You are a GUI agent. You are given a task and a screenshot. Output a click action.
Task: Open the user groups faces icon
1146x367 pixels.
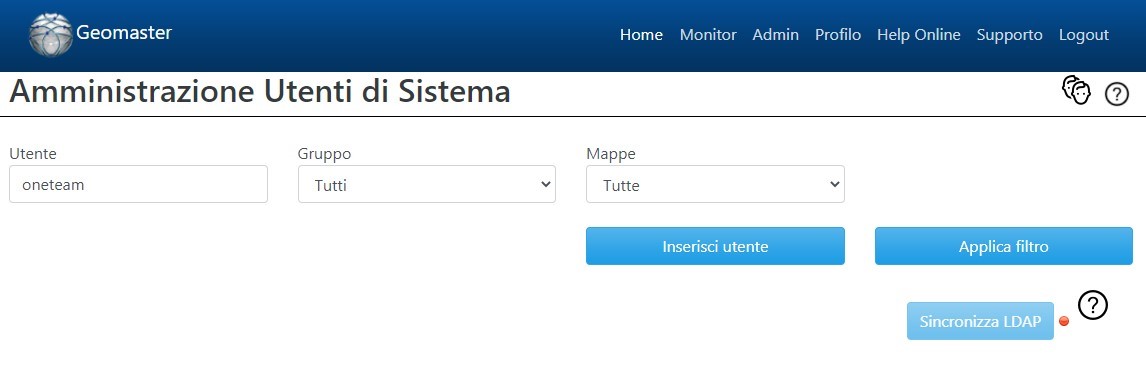point(1076,91)
